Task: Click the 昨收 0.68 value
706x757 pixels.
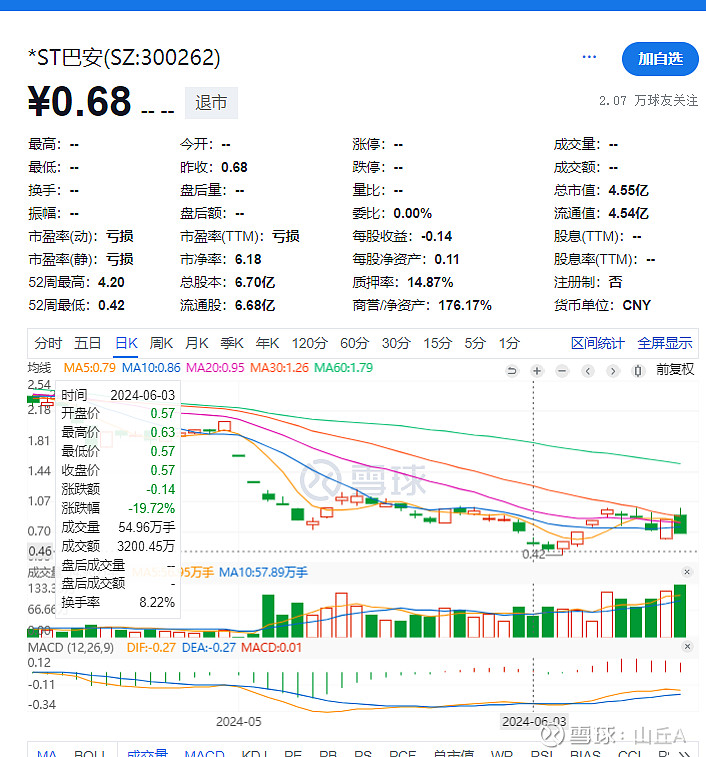Action: (x=234, y=168)
